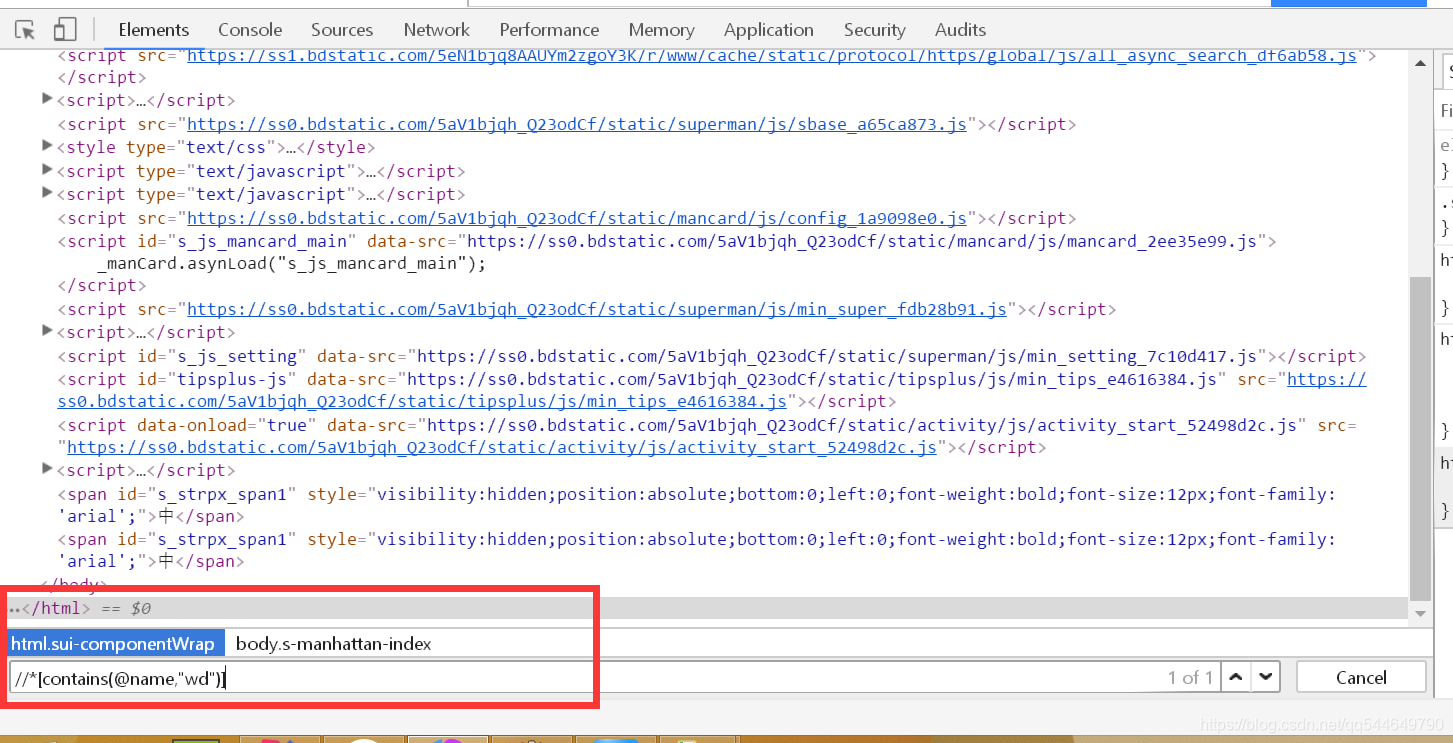The height and width of the screenshot is (743, 1453).
Task: Open the Memory tab
Action: coord(662,30)
